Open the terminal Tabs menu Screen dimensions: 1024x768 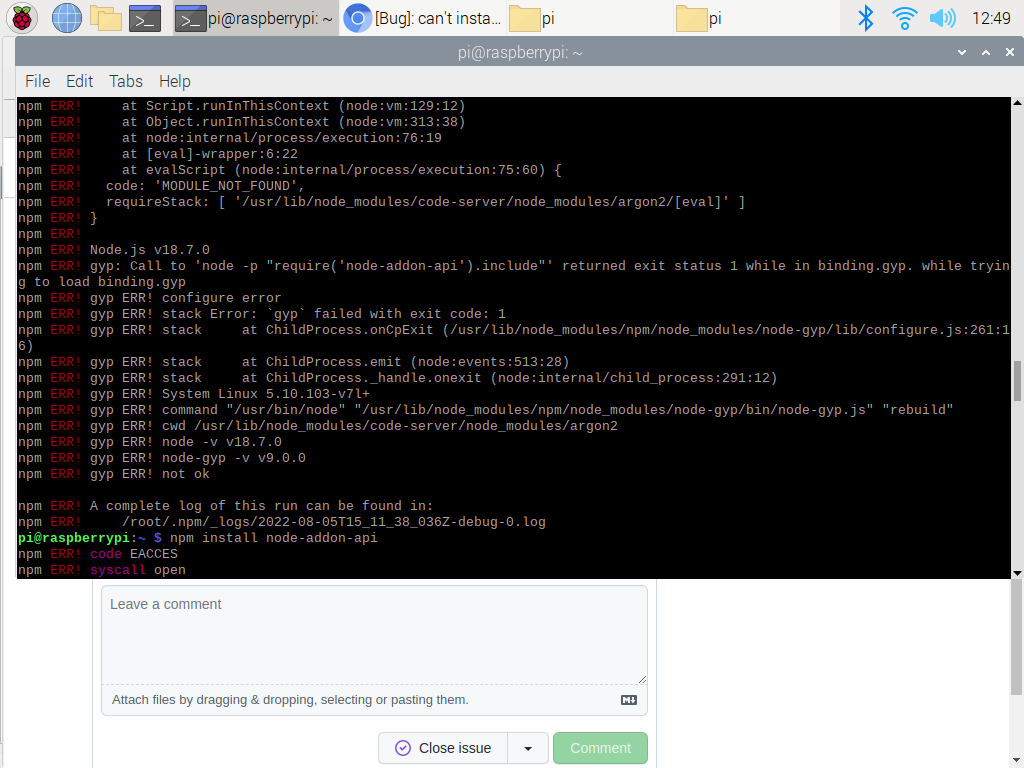pos(125,81)
